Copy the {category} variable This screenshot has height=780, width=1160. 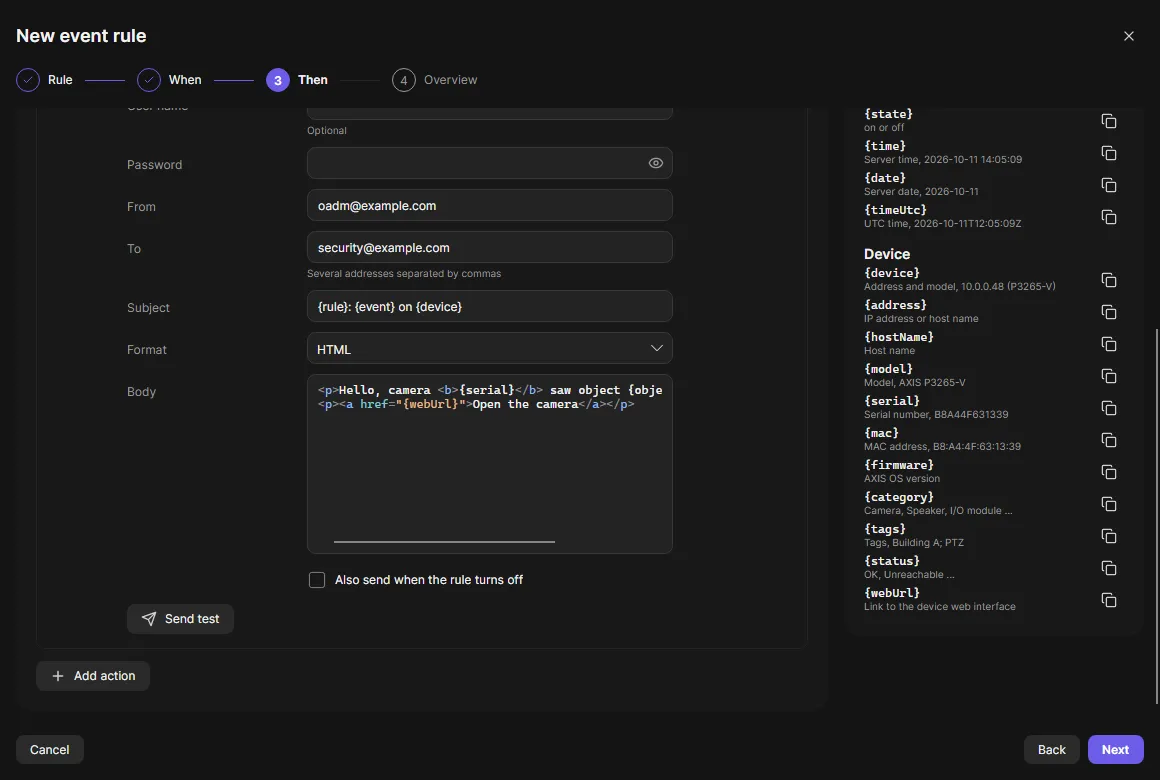(1108, 504)
